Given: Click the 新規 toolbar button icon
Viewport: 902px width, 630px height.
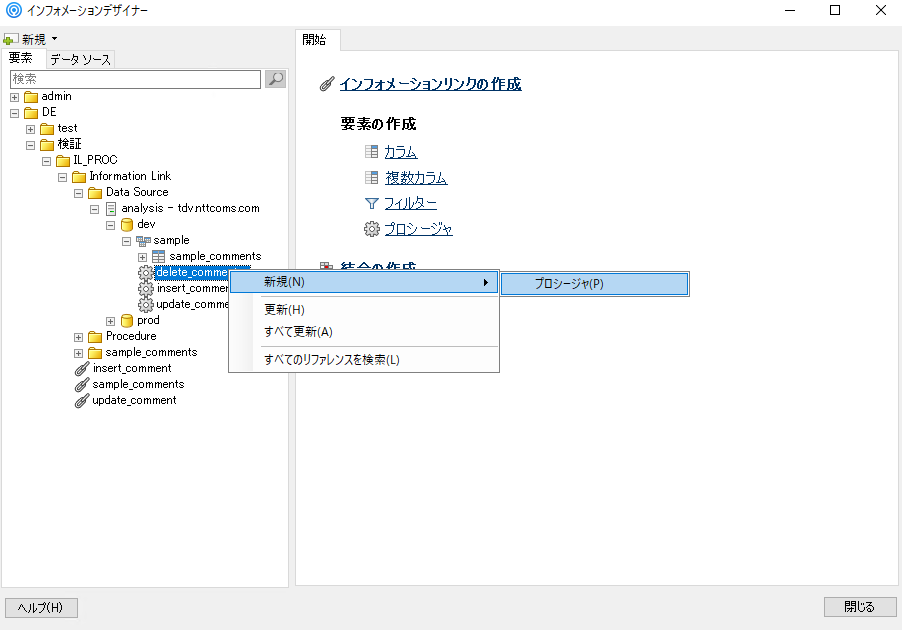Looking at the screenshot, I should click(9, 40).
